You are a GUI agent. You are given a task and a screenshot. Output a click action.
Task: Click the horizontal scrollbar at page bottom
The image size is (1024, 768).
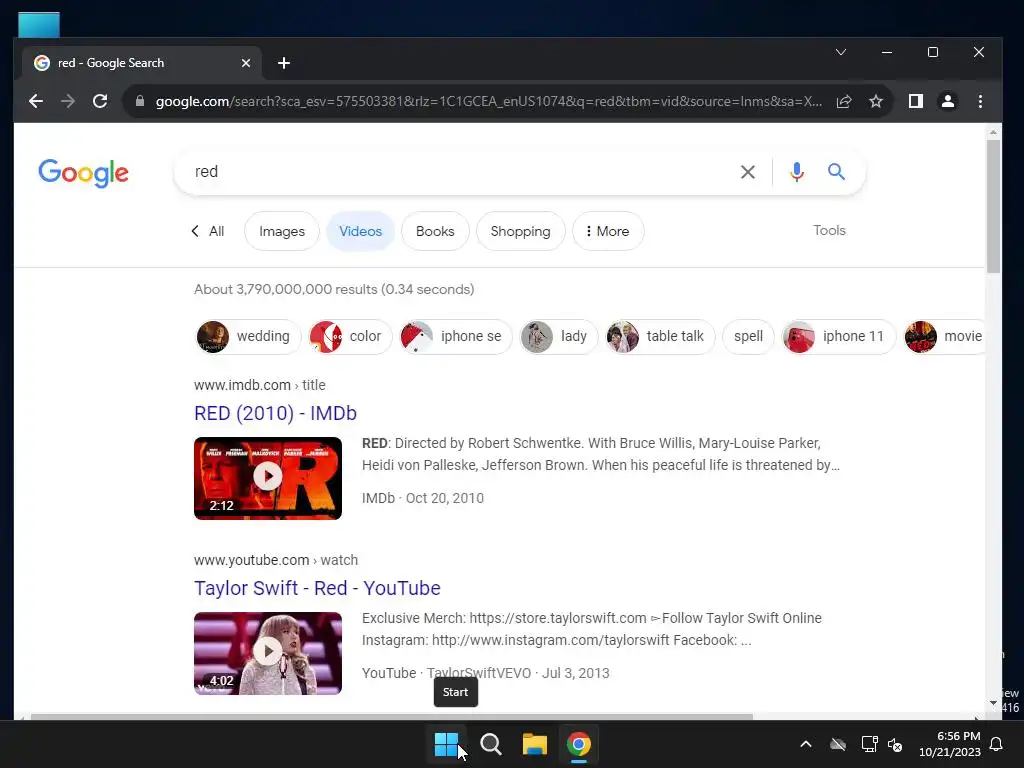point(392,717)
